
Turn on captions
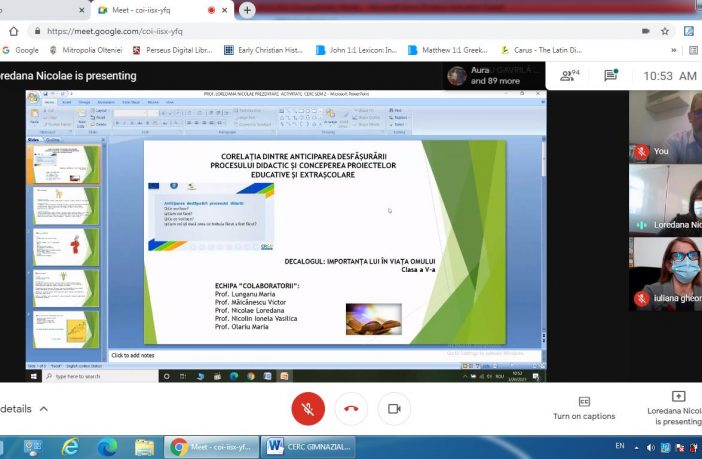pos(584,408)
